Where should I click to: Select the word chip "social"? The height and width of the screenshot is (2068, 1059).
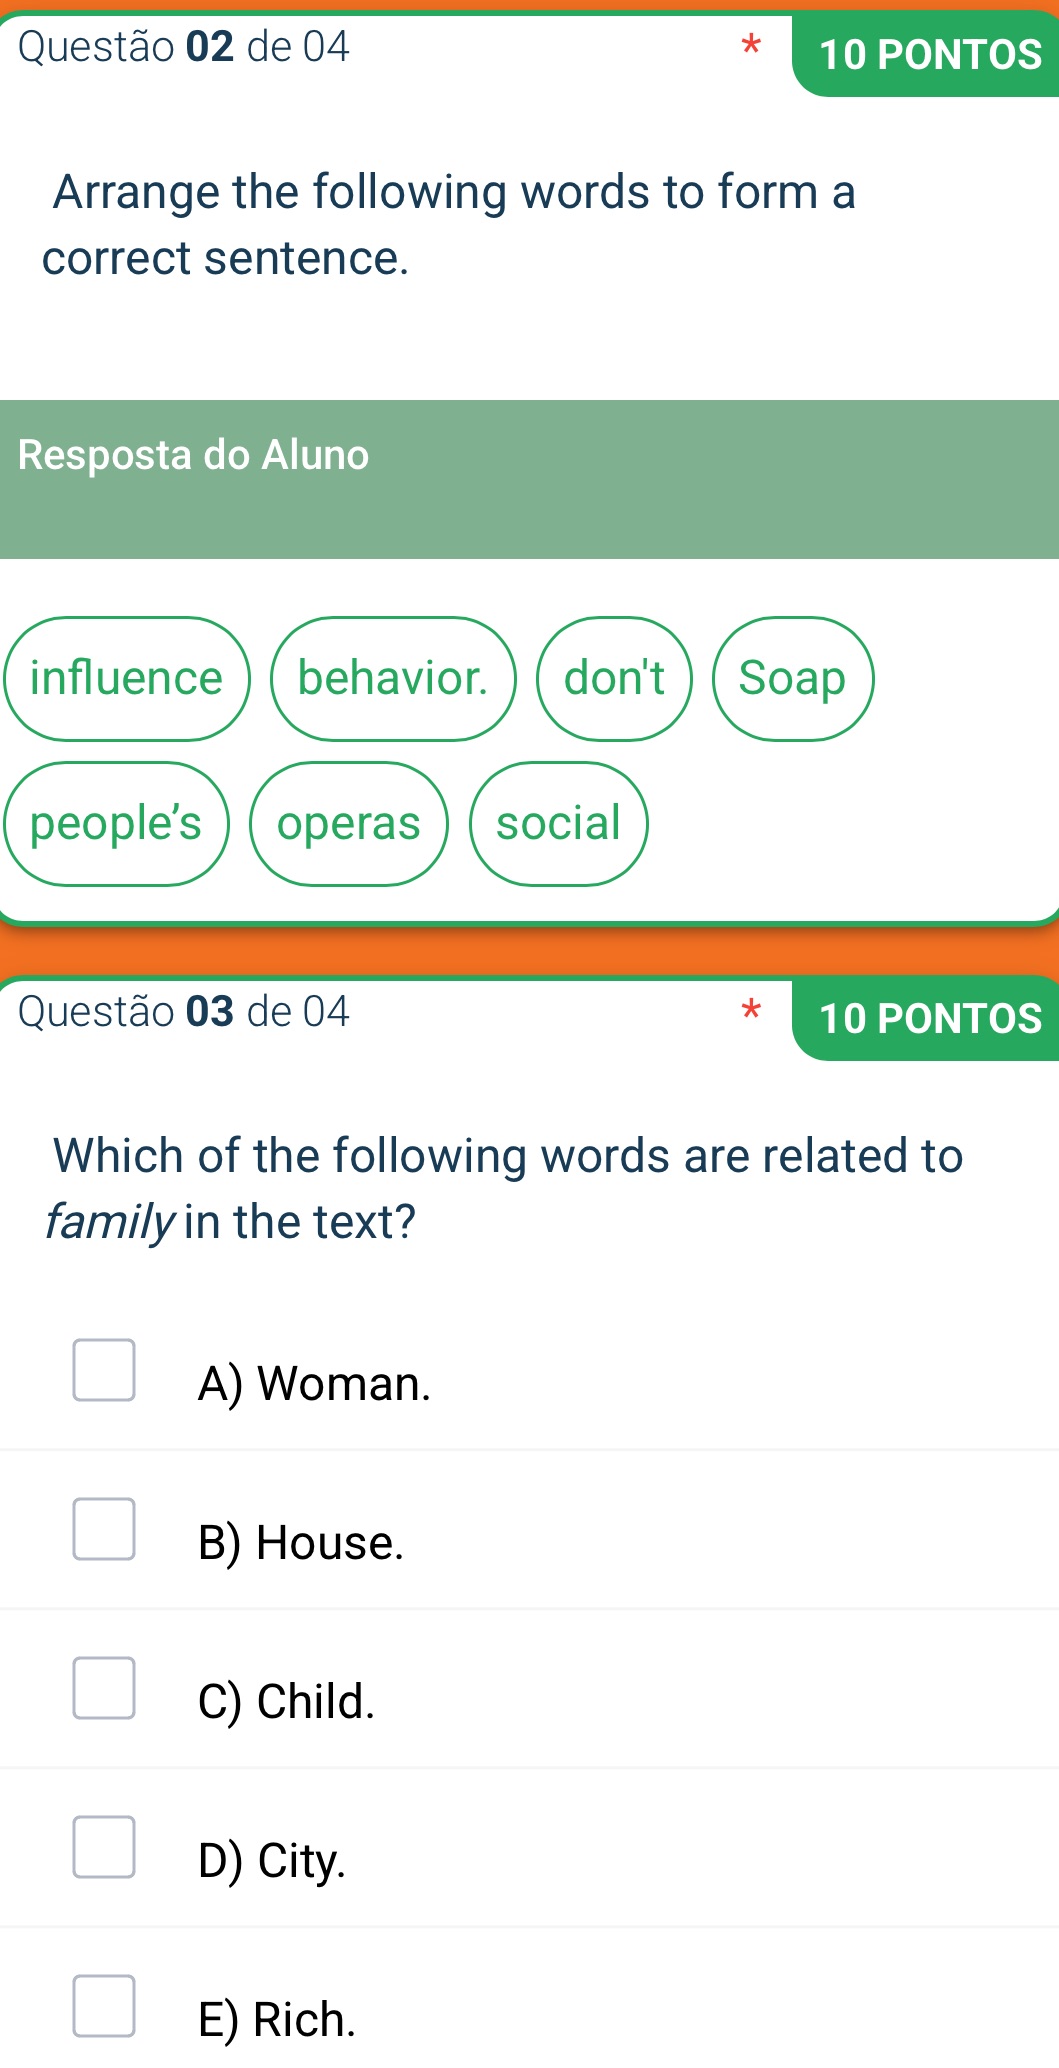[x=559, y=823]
